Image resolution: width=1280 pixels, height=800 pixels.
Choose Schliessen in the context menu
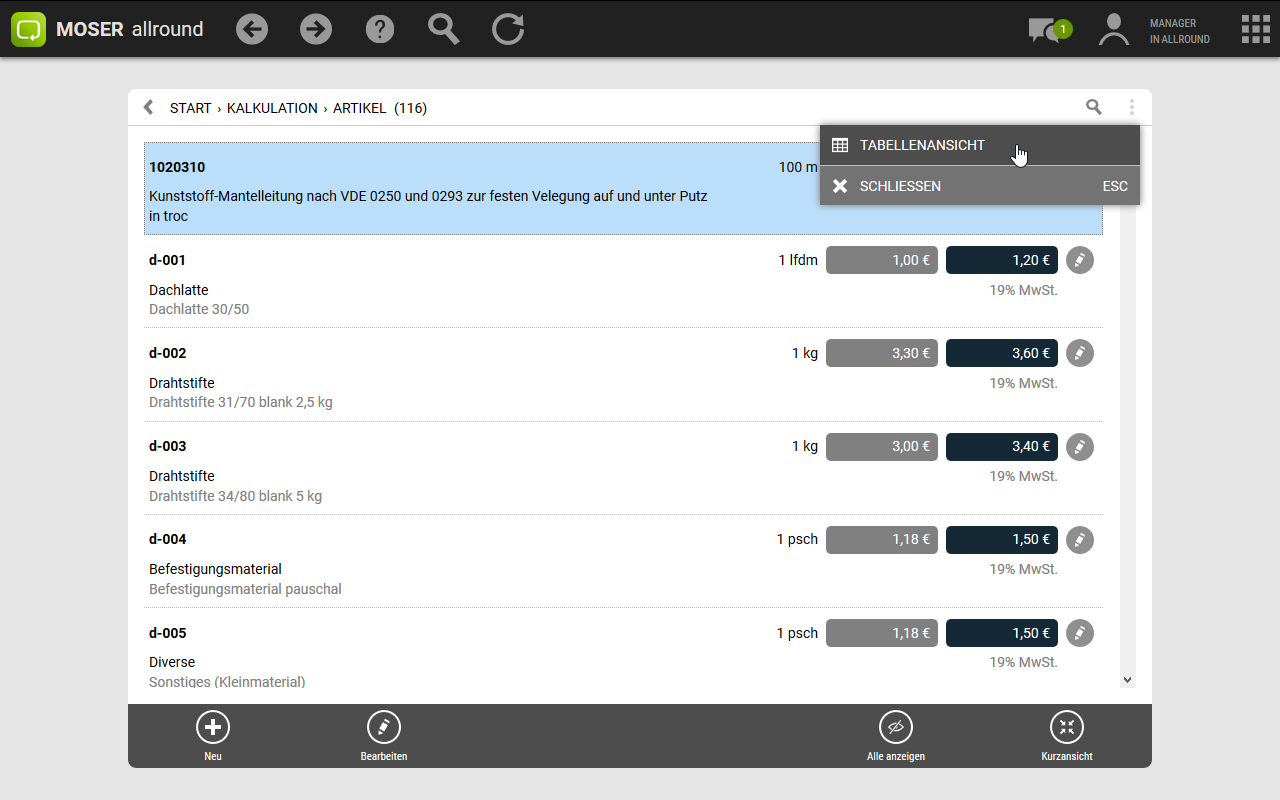899,186
